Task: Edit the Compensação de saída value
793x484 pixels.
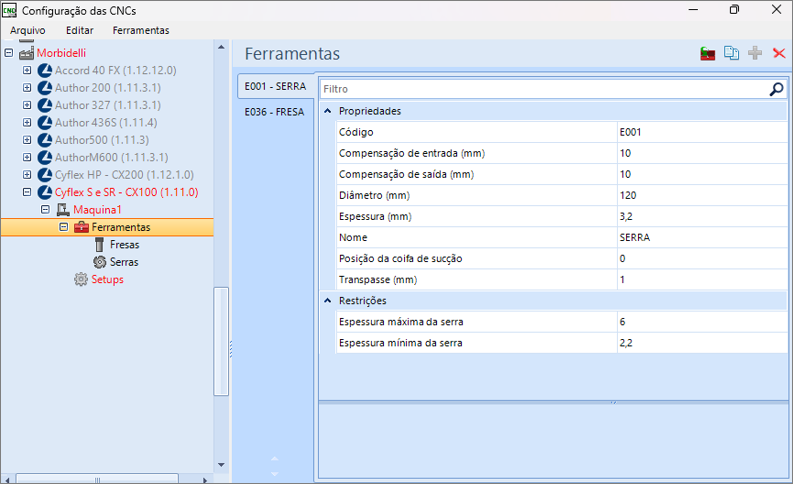Action: point(702,174)
